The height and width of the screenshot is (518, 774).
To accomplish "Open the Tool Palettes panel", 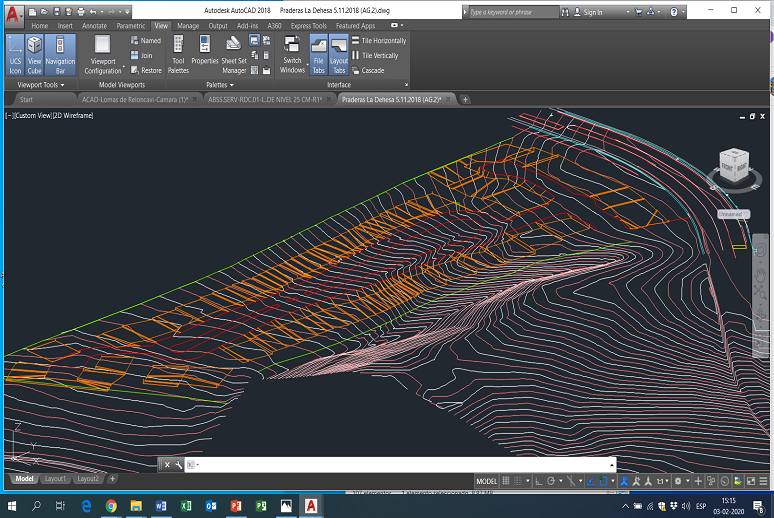I will tap(178, 55).
